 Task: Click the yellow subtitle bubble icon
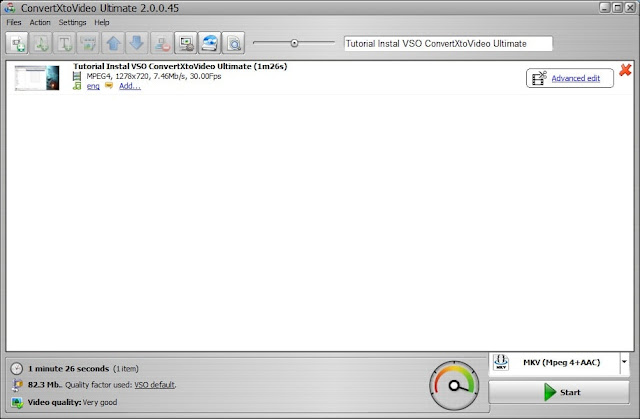[109, 86]
